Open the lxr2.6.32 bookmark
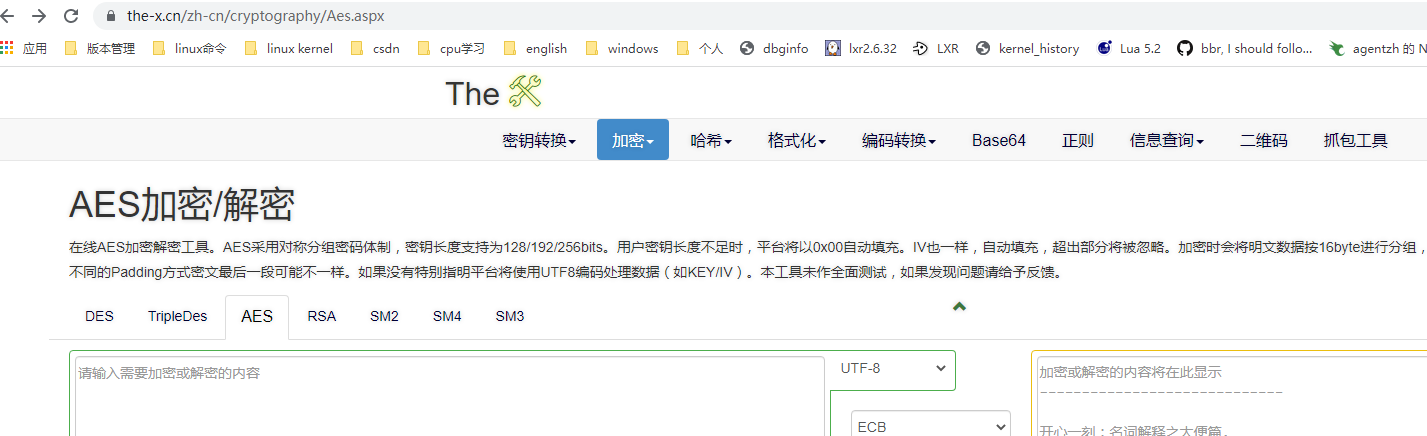The width and height of the screenshot is (1427, 436). pyautogui.click(x=861, y=48)
